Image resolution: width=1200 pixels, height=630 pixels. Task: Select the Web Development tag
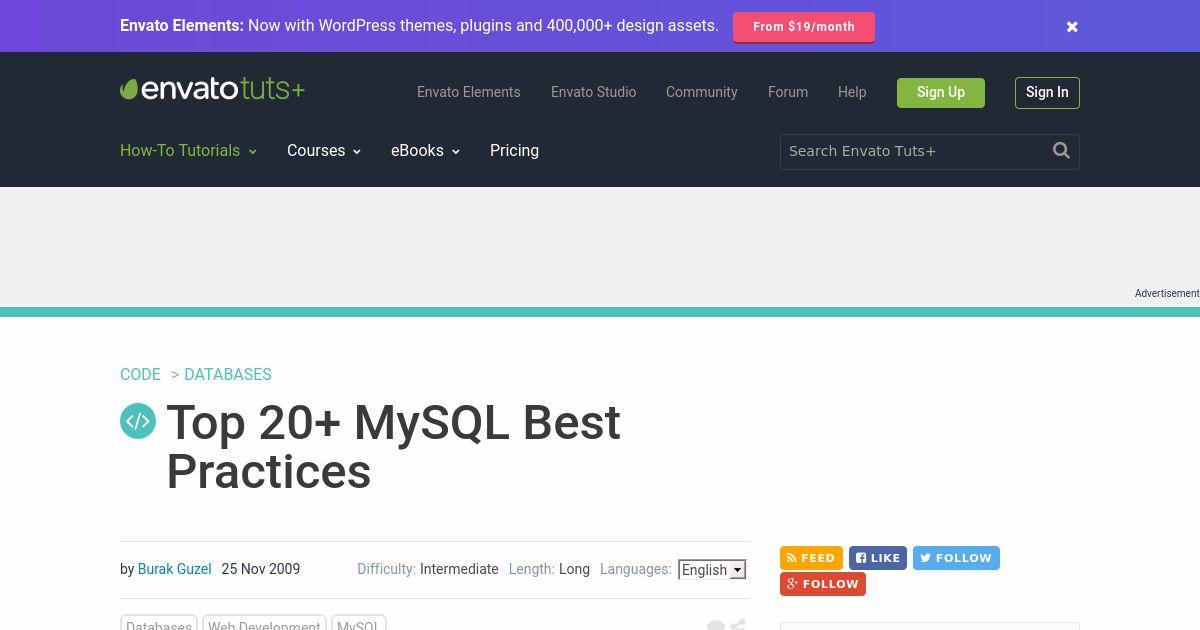click(264, 624)
